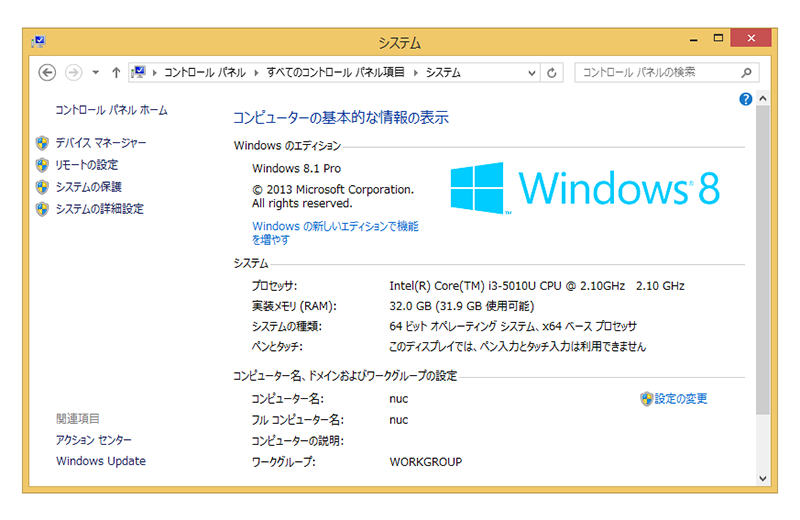This screenshot has height=520, width=800.
Task: Open コントロール パネル ホーム link
Action: tap(111, 110)
